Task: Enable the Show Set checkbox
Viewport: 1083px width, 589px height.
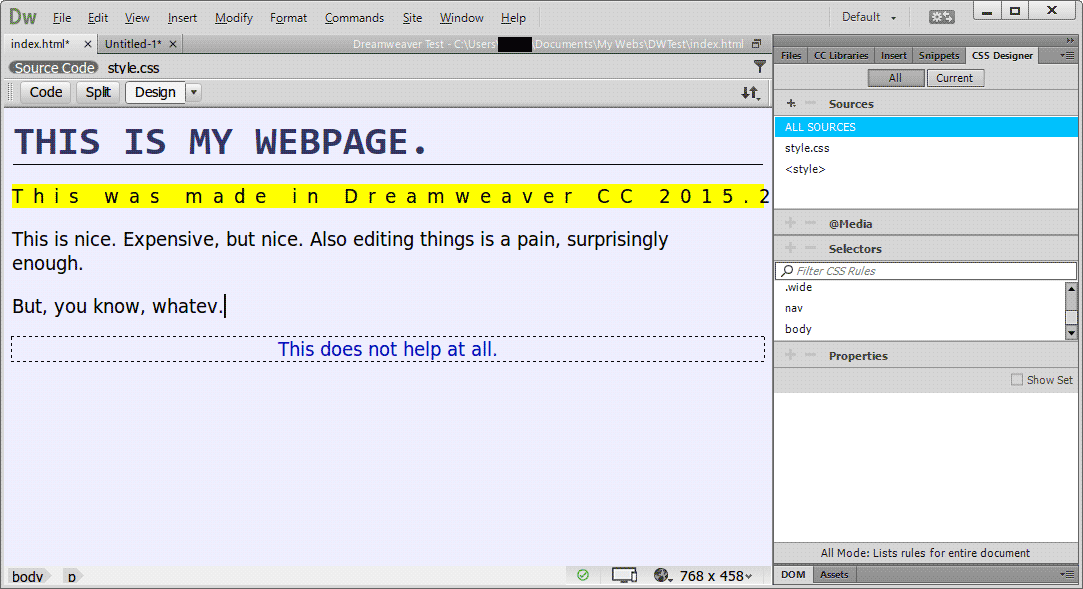Action: [x=1017, y=379]
